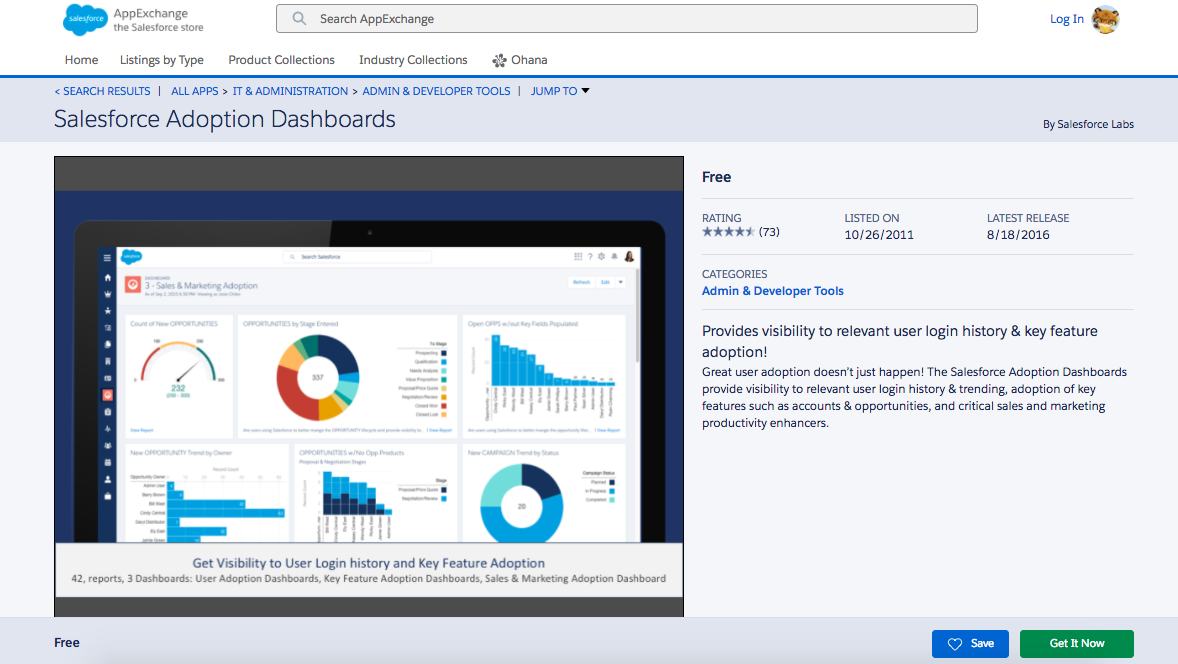
Task: Click the Get Visibility to User Login caption
Action: [368, 563]
